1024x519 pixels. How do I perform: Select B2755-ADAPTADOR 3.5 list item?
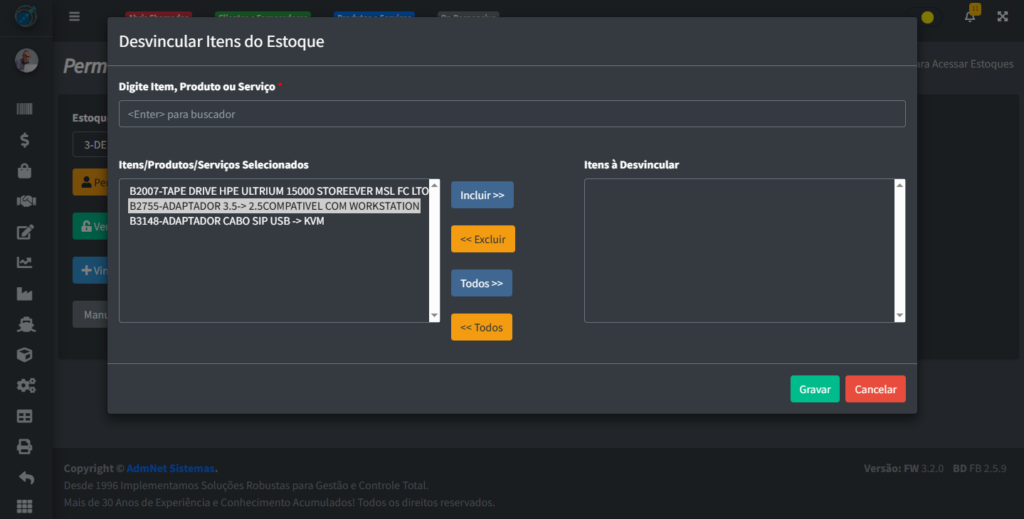pyautogui.click(x=274, y=205)
